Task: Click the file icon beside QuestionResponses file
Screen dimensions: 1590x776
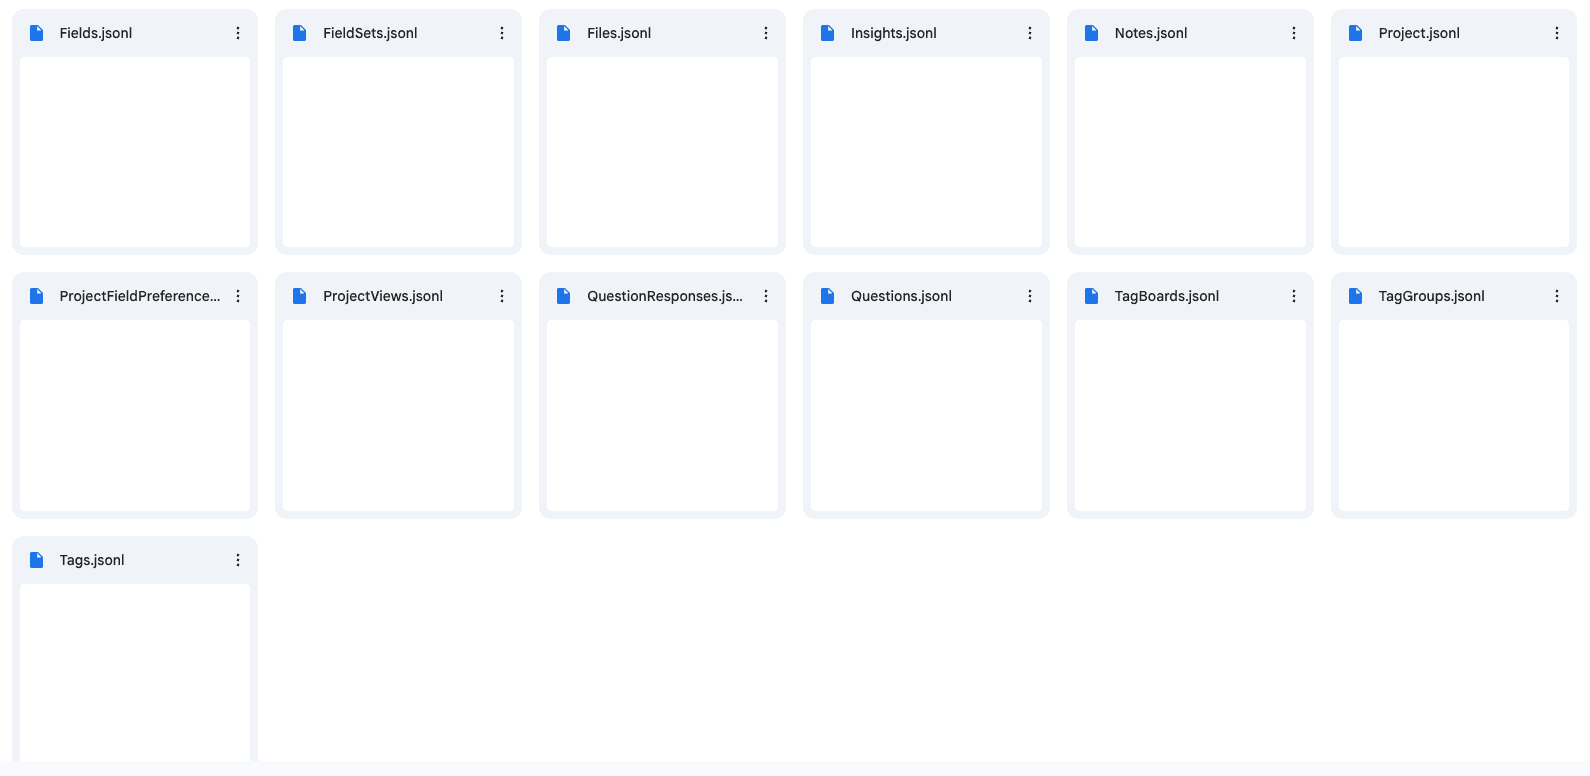Action: click(564, 296)
